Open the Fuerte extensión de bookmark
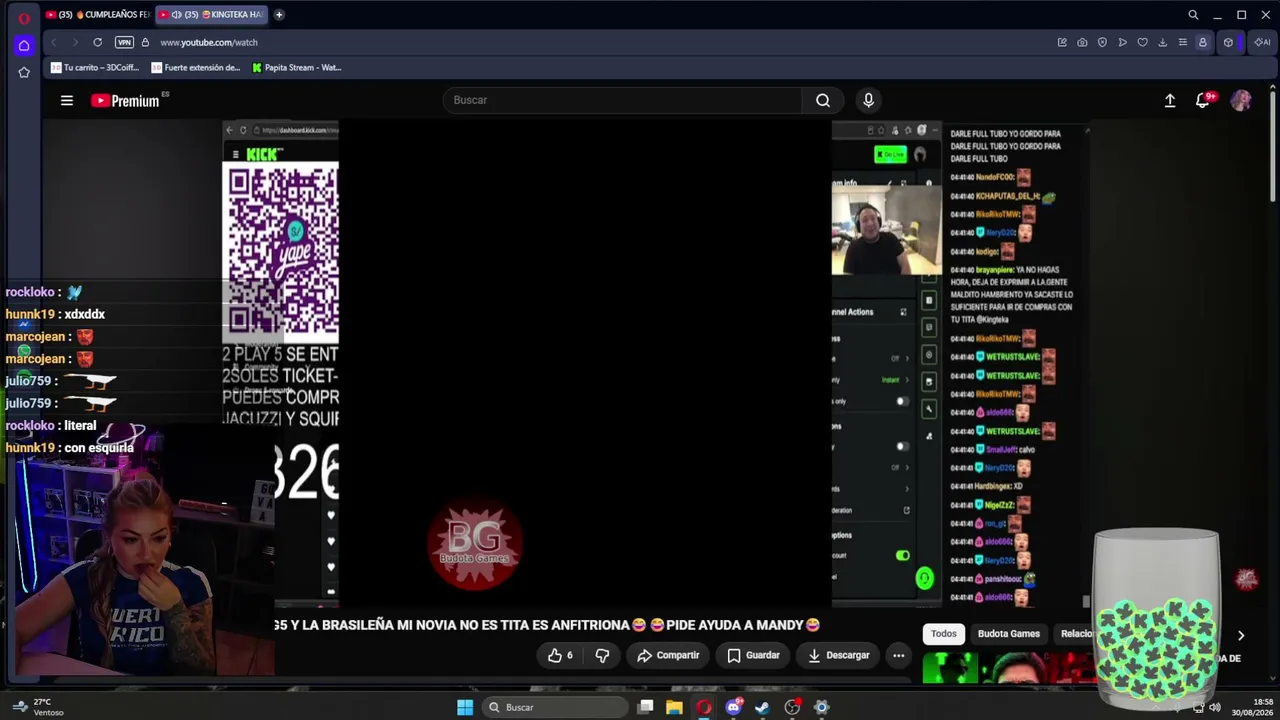This screenshot has height=720, width=1280. point(196,68)
